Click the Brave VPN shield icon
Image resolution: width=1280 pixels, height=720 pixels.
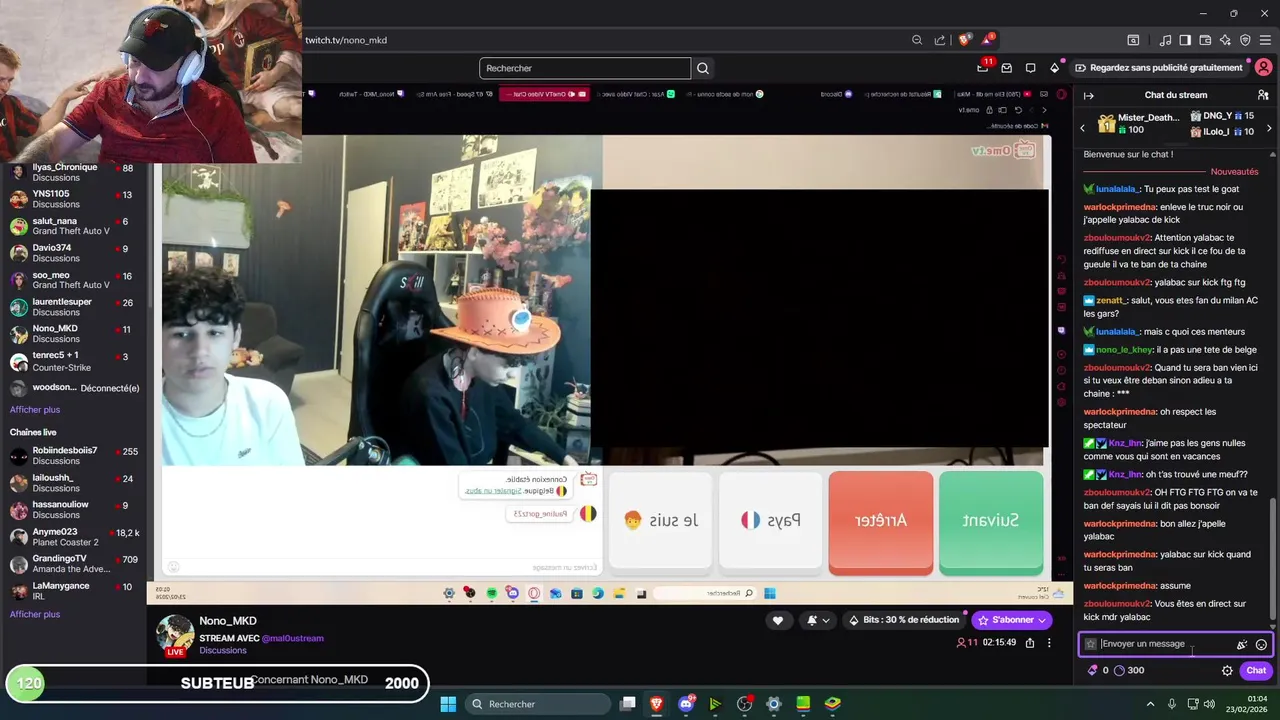1245,40
